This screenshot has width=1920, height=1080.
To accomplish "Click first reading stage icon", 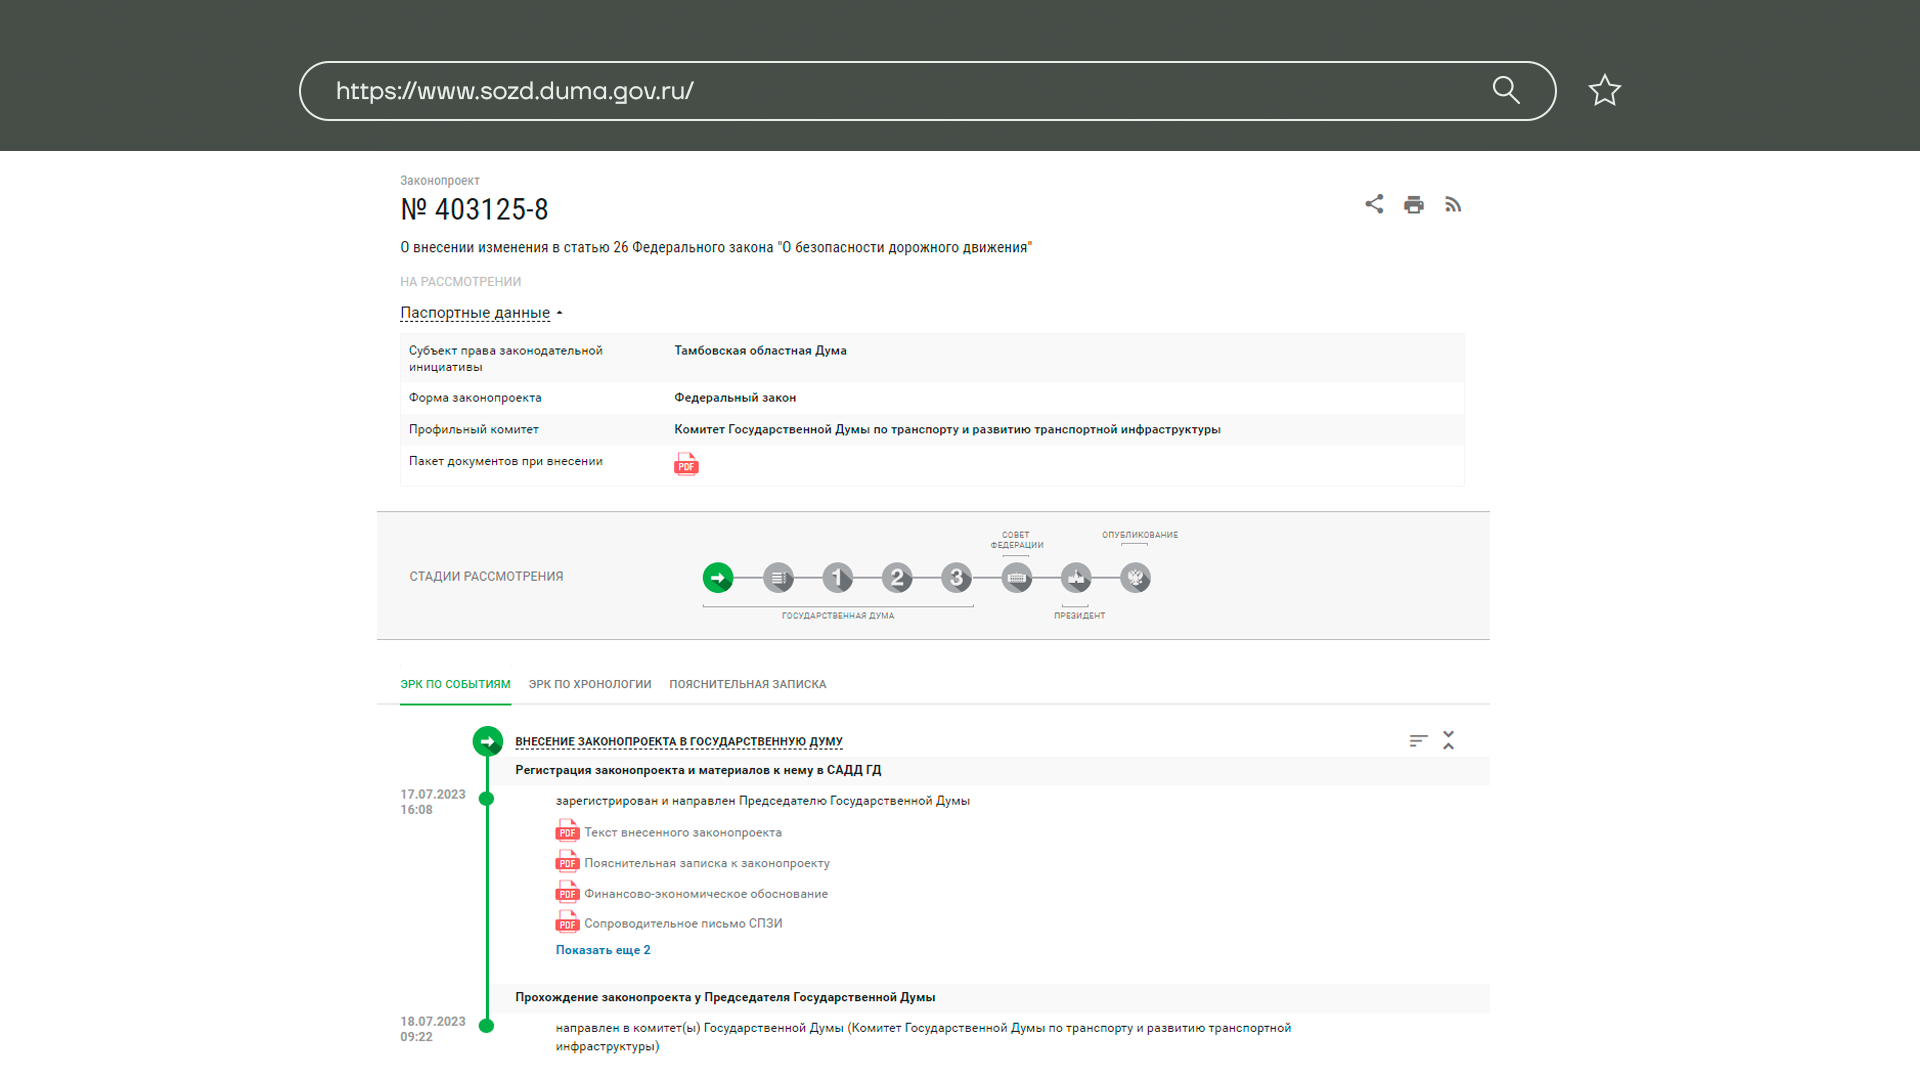I will (x=837, y=578).
